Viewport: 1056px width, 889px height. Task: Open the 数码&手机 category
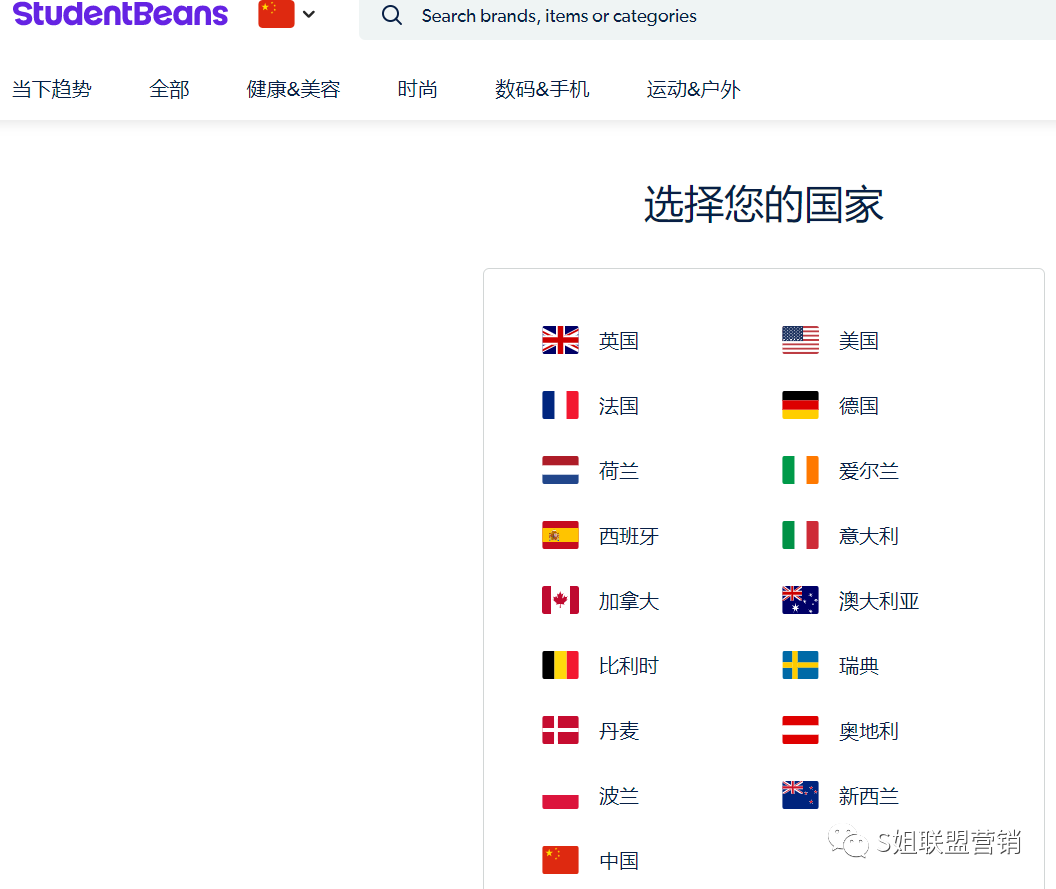click(542, 89)
